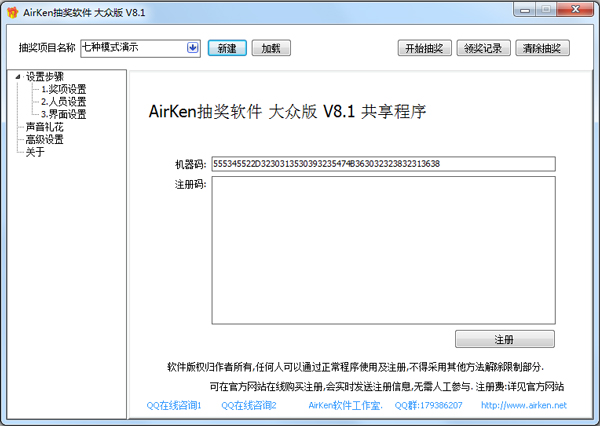Start the lottery with 开始抽奖
Screen dimensions: 600x426
pos(424,48)
